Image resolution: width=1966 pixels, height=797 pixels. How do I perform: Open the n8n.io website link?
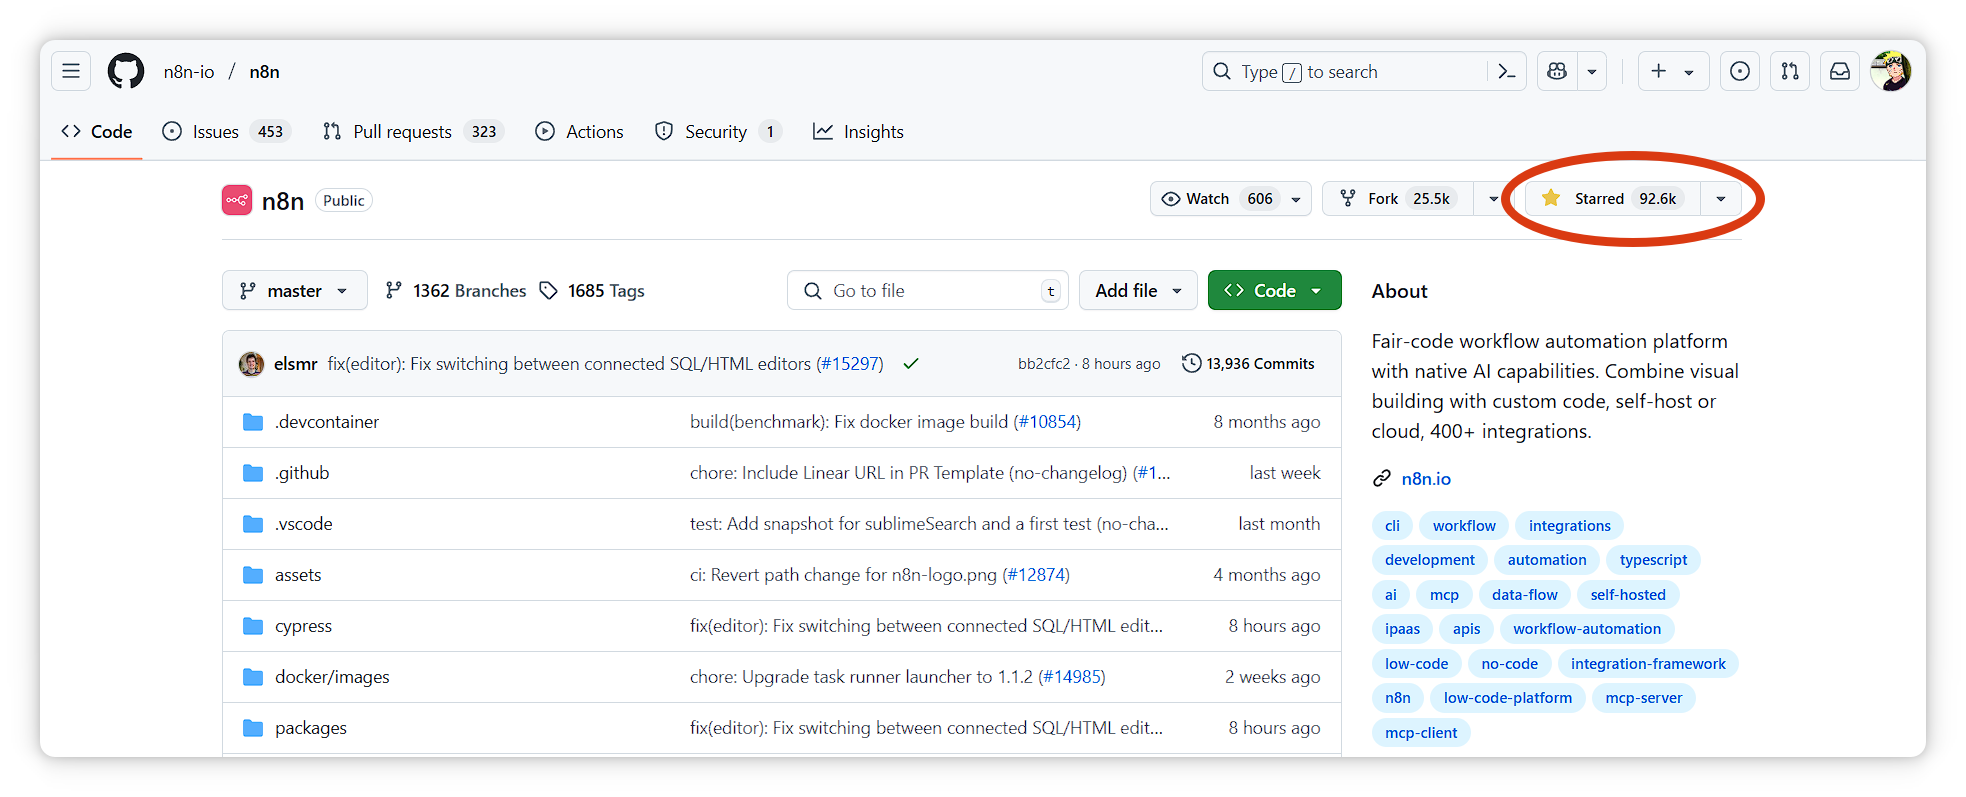[x=1426, y=479]
